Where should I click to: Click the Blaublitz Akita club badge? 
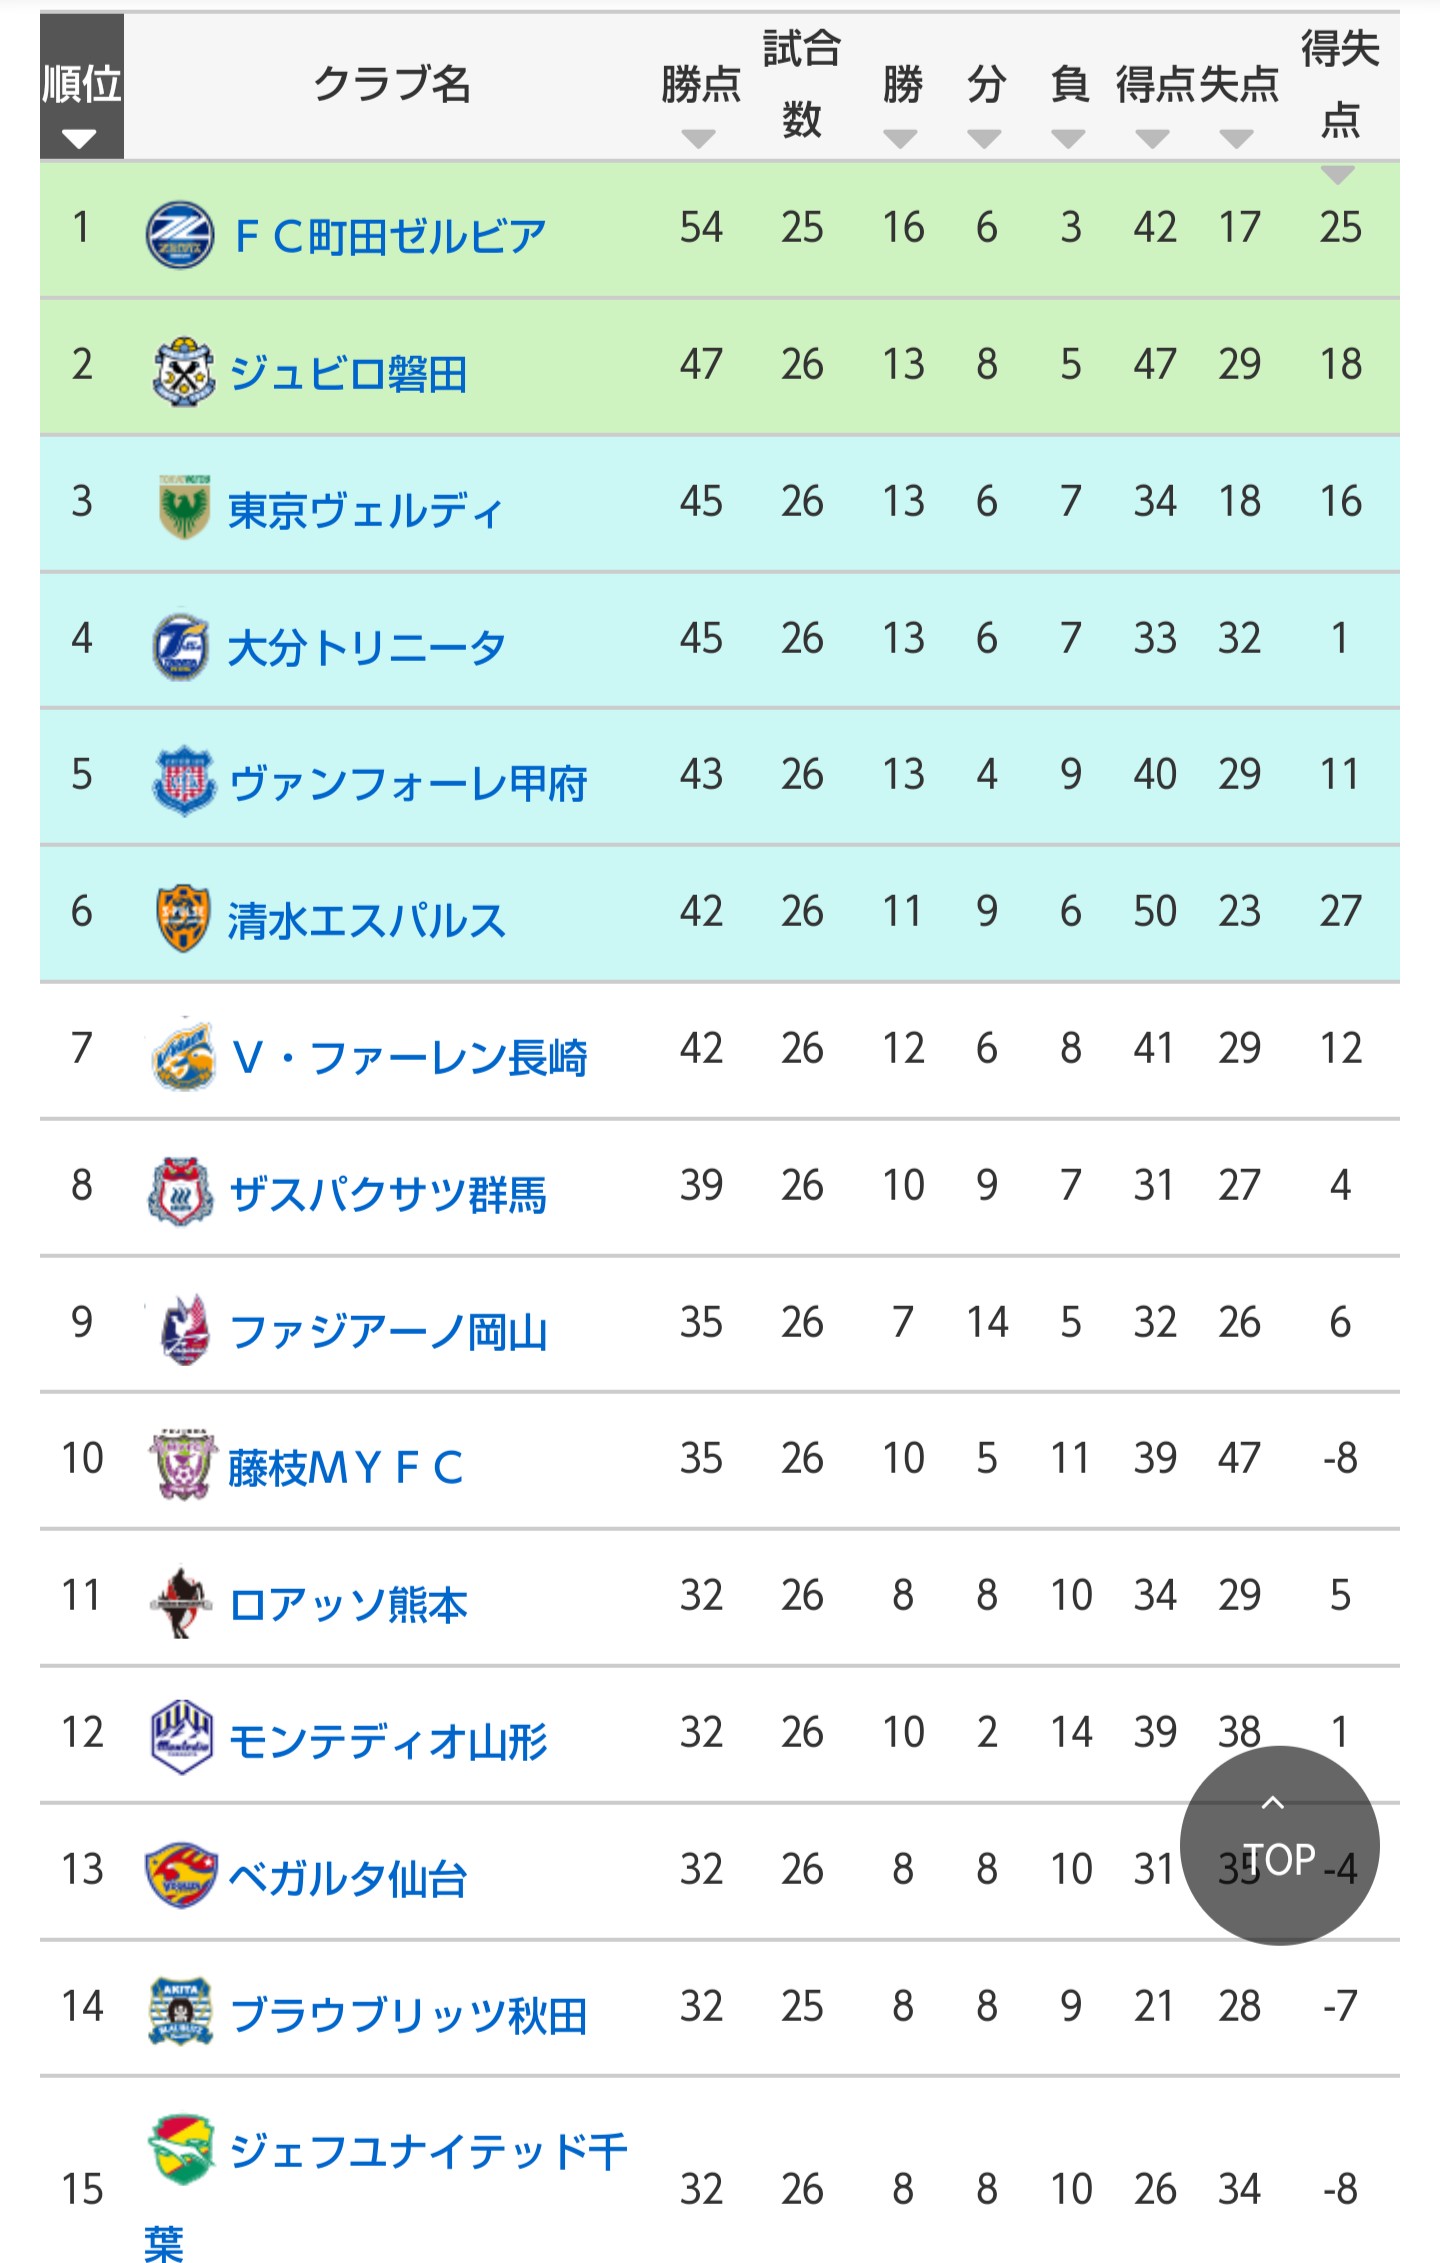(x=181, y=2012)
